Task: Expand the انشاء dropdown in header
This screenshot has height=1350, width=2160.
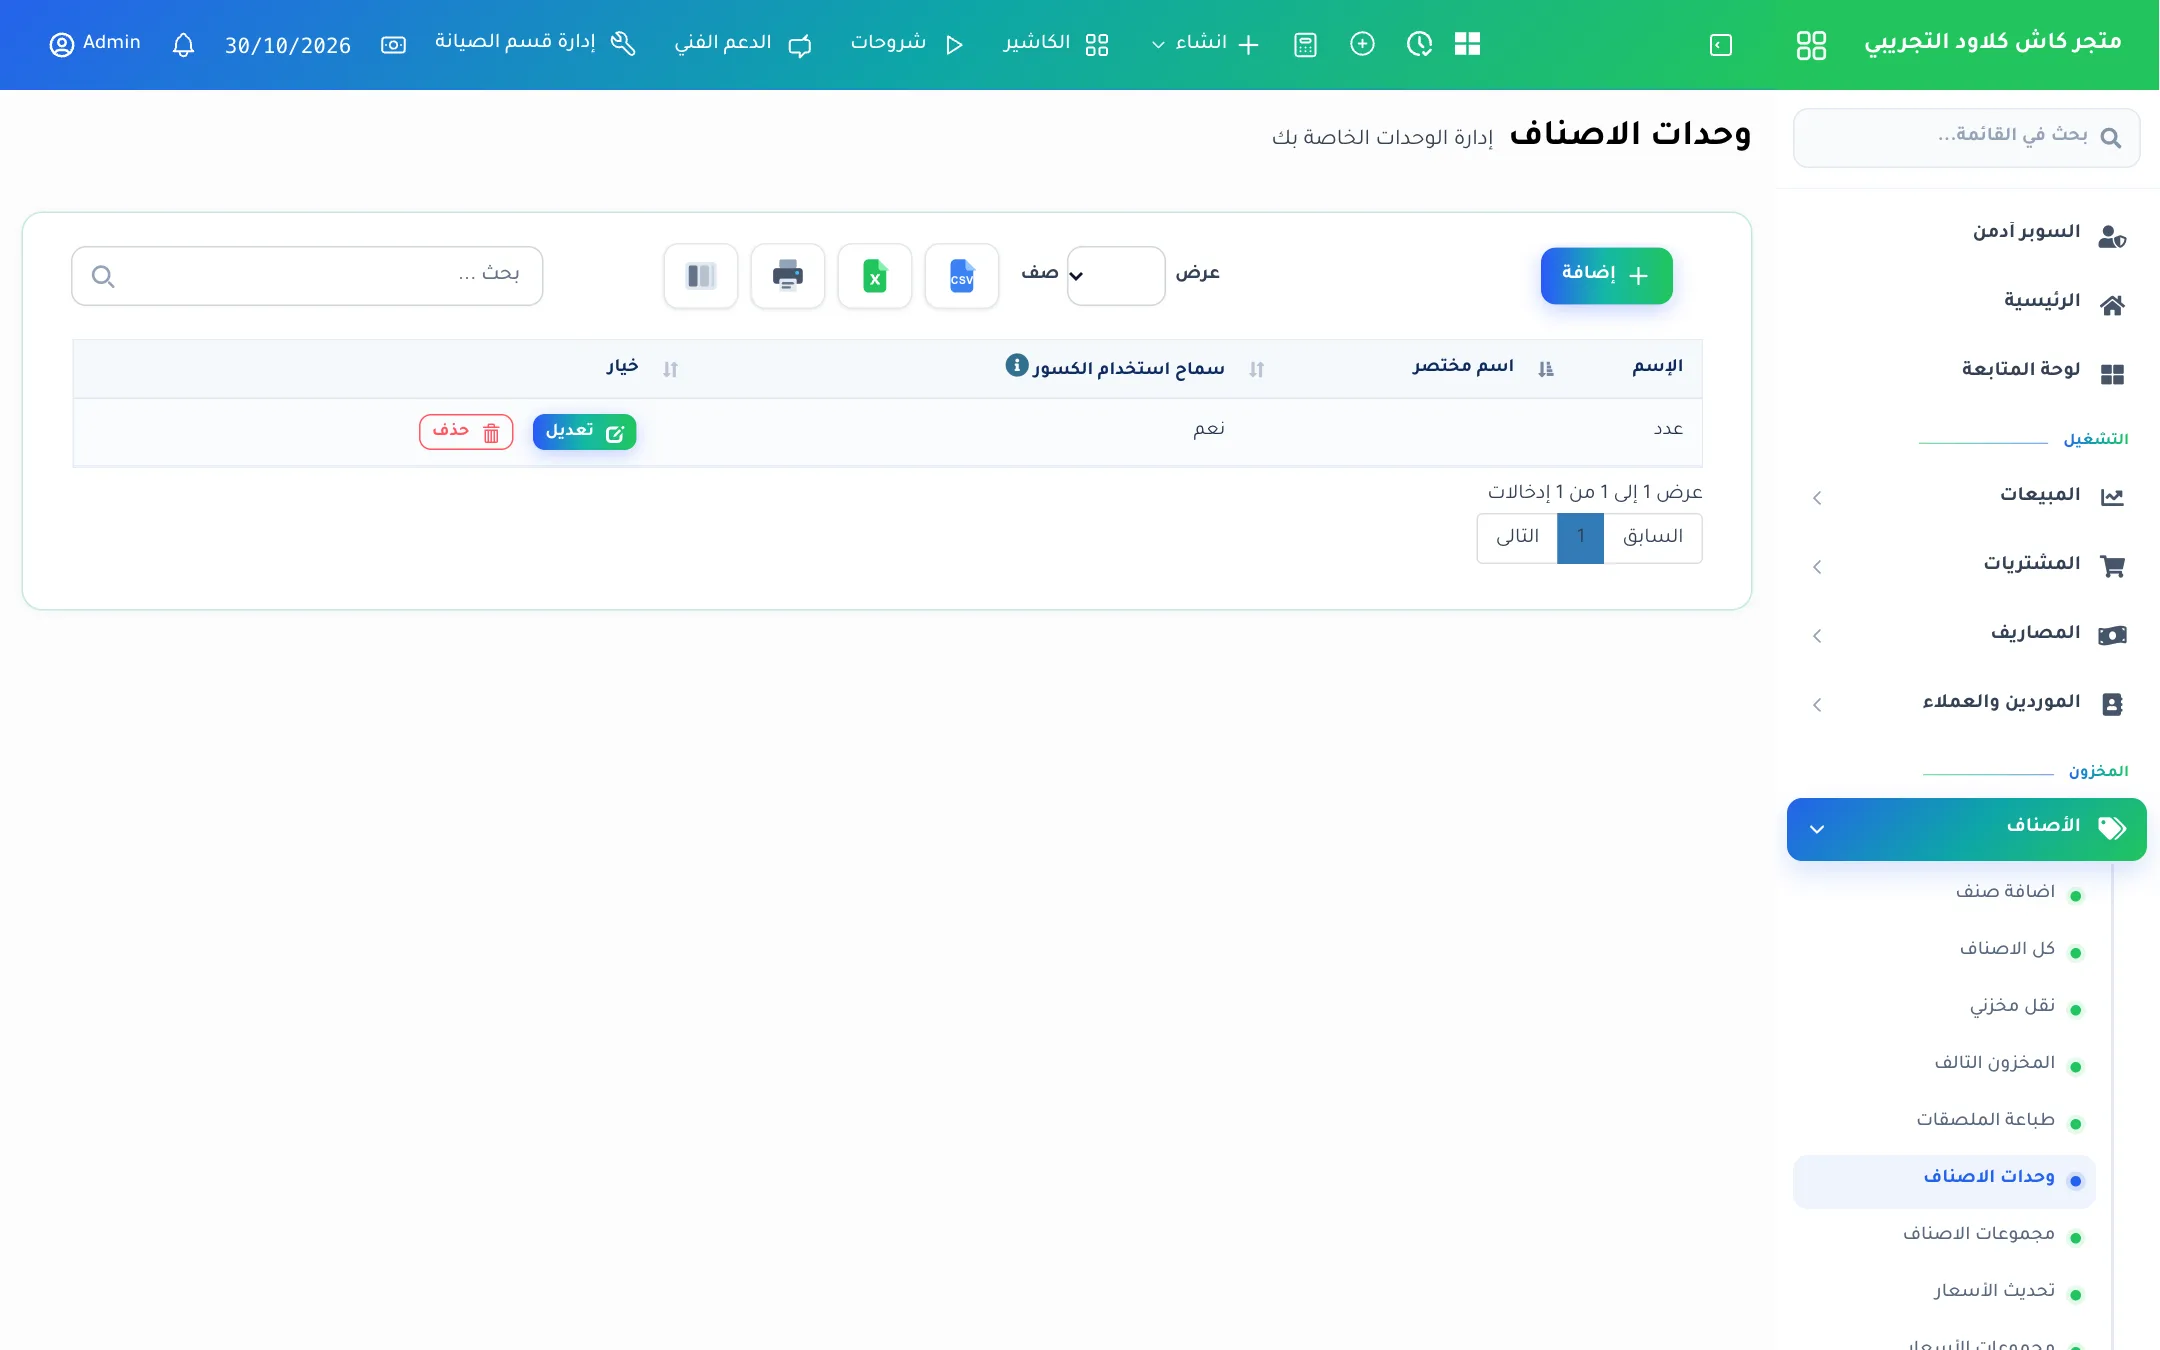Action: pyautogui.click(x=1205, y=44)
